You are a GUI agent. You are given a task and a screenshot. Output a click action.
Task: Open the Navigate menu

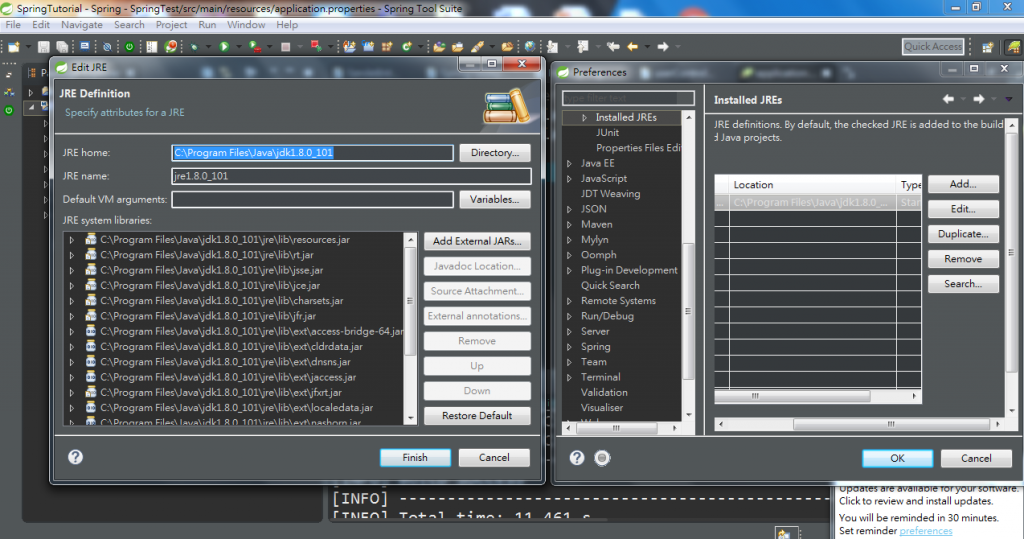point(82,25)
